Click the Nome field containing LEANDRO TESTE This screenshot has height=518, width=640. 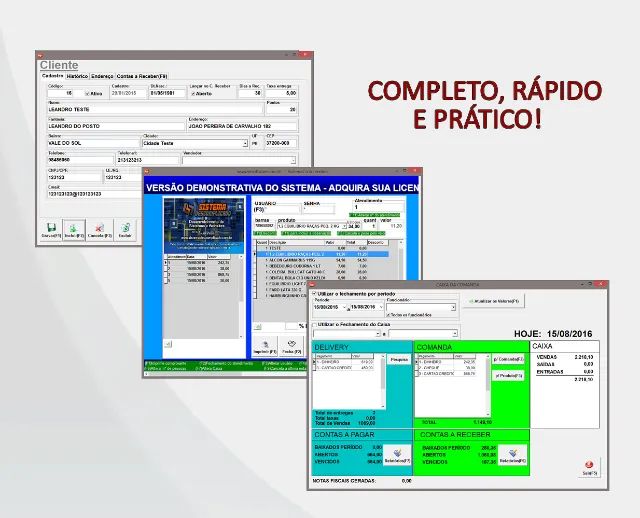155,109
